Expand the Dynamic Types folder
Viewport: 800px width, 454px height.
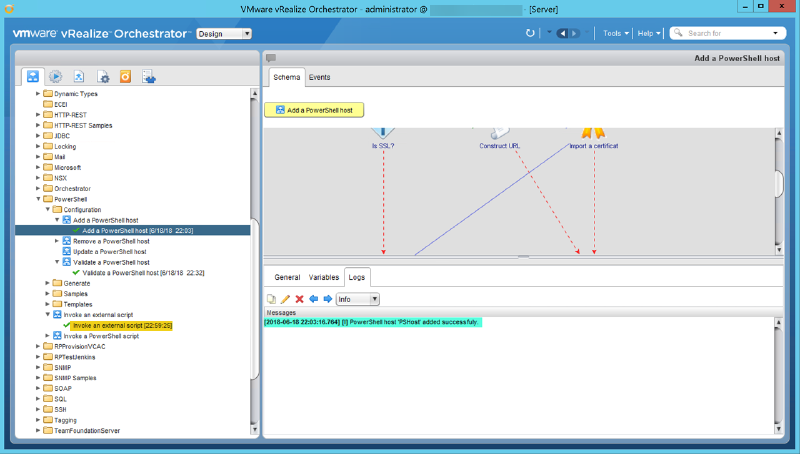coord(38,93)
